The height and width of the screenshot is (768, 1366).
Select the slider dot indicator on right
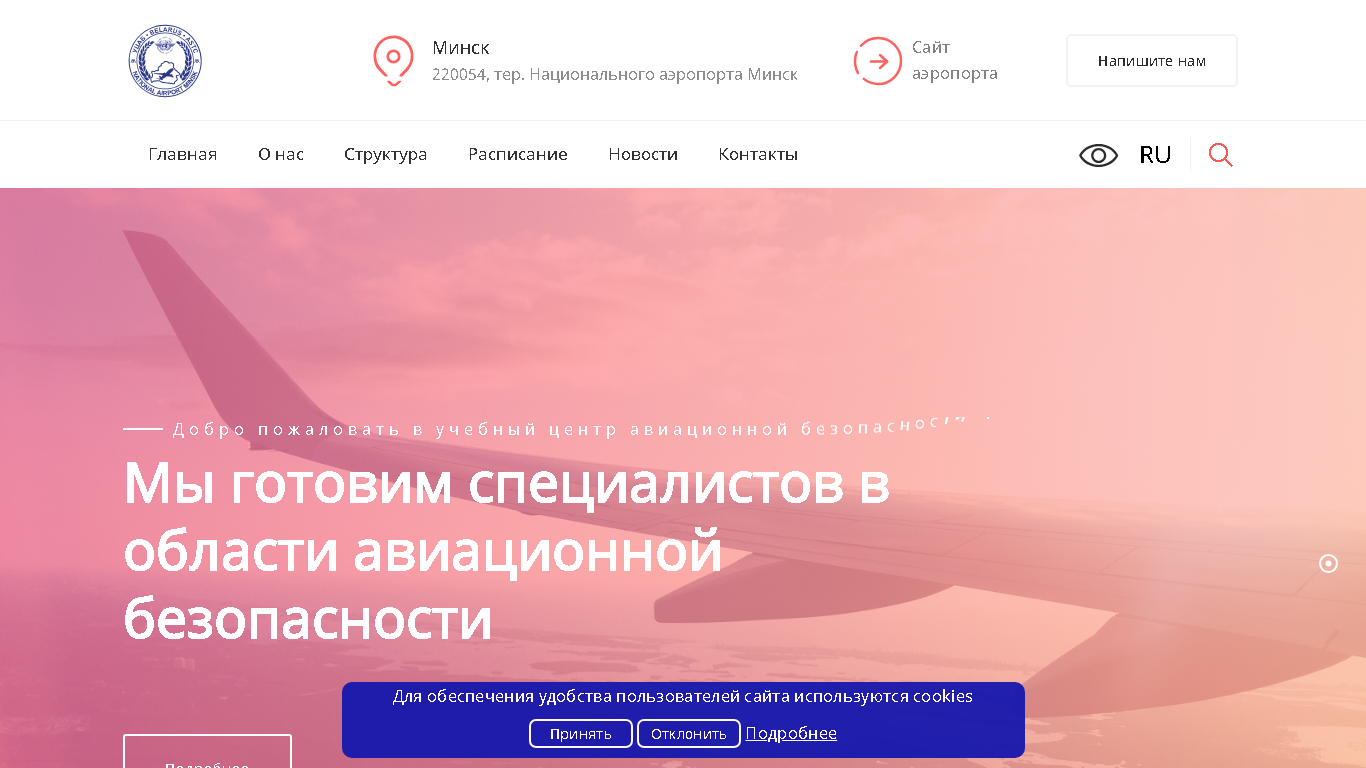coord(1328,564)
